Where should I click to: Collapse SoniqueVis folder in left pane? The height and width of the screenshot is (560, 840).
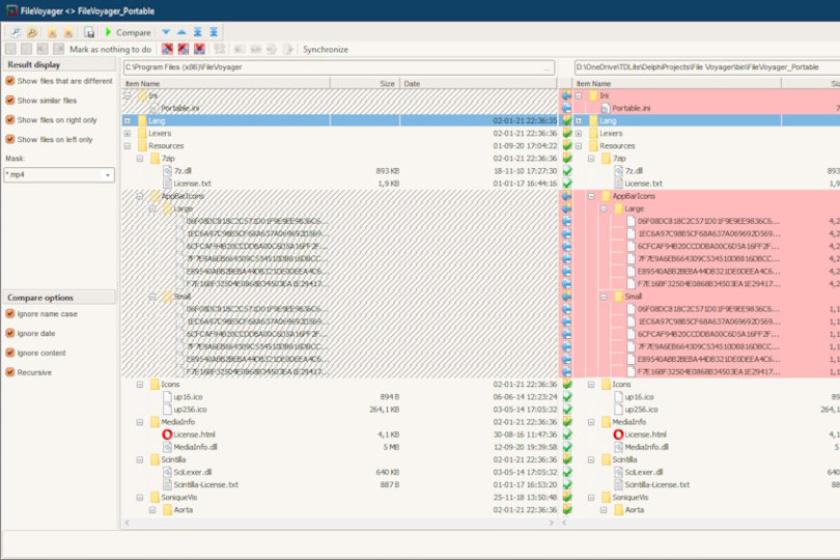pos(140,497)
